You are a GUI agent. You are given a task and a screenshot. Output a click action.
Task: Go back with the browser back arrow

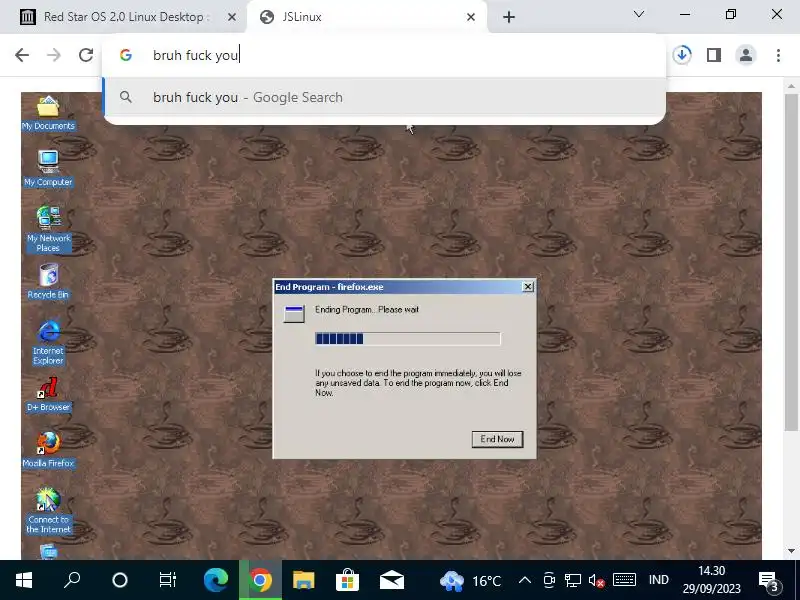(x=22, y=55)
